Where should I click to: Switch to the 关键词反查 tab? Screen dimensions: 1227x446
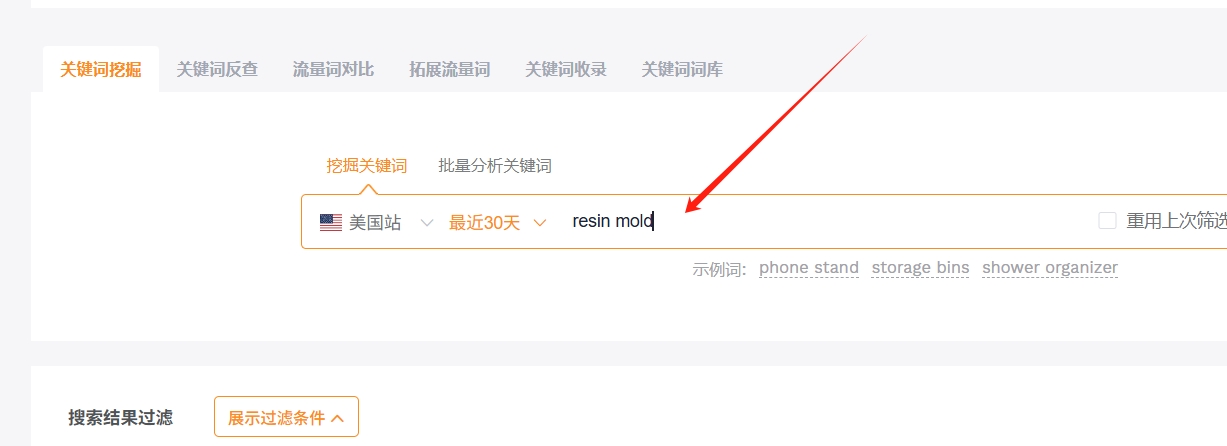point(217,69)
